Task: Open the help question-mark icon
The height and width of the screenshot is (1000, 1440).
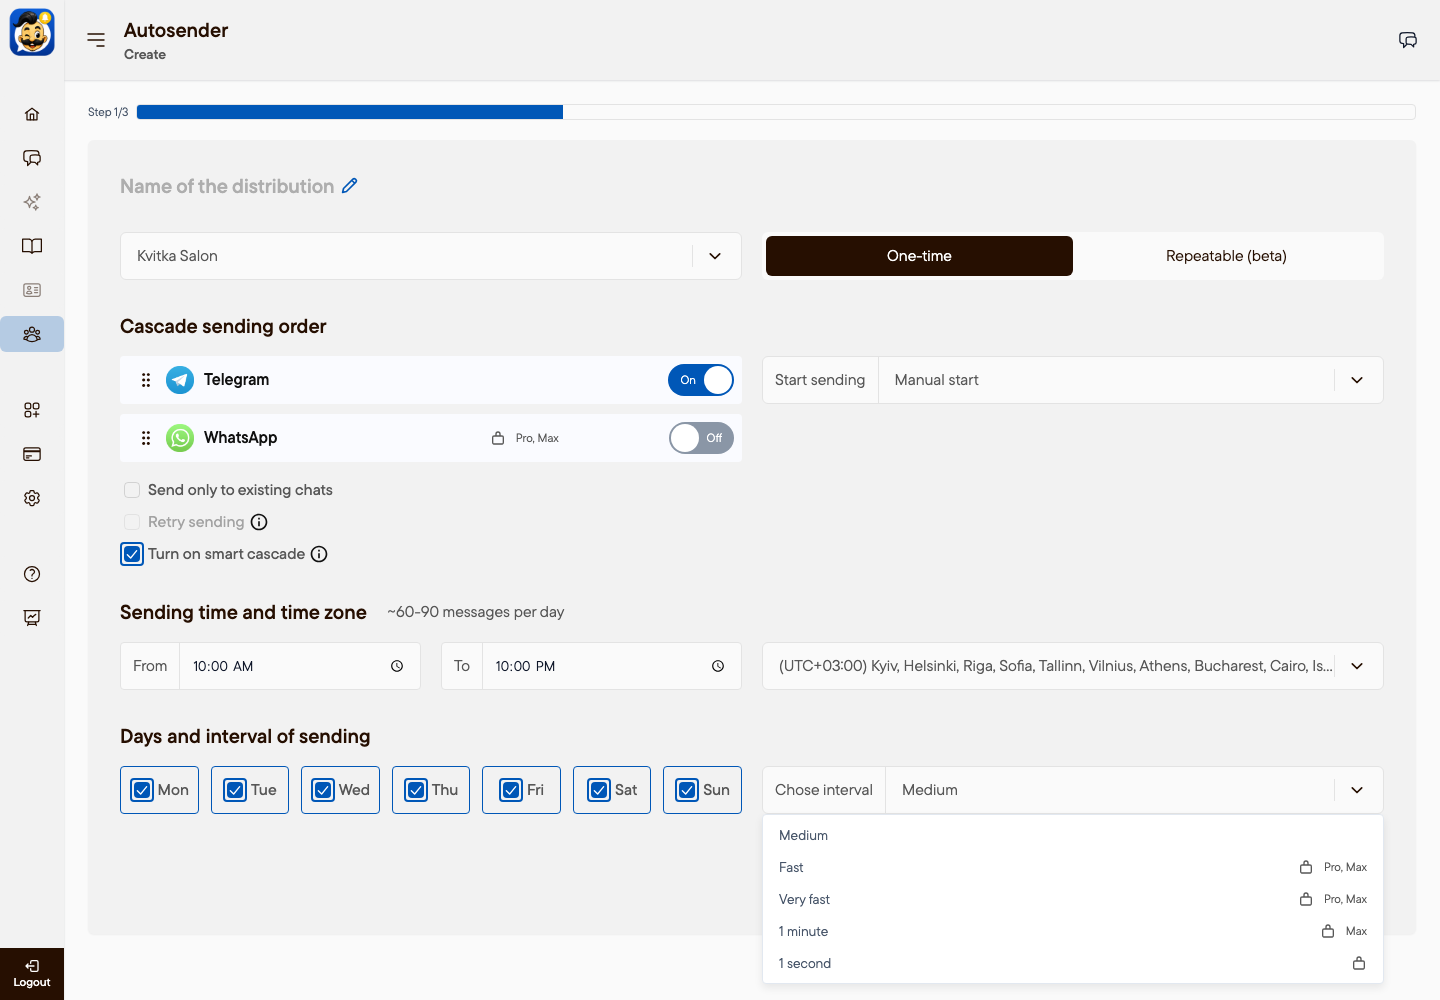Action: 32,574
